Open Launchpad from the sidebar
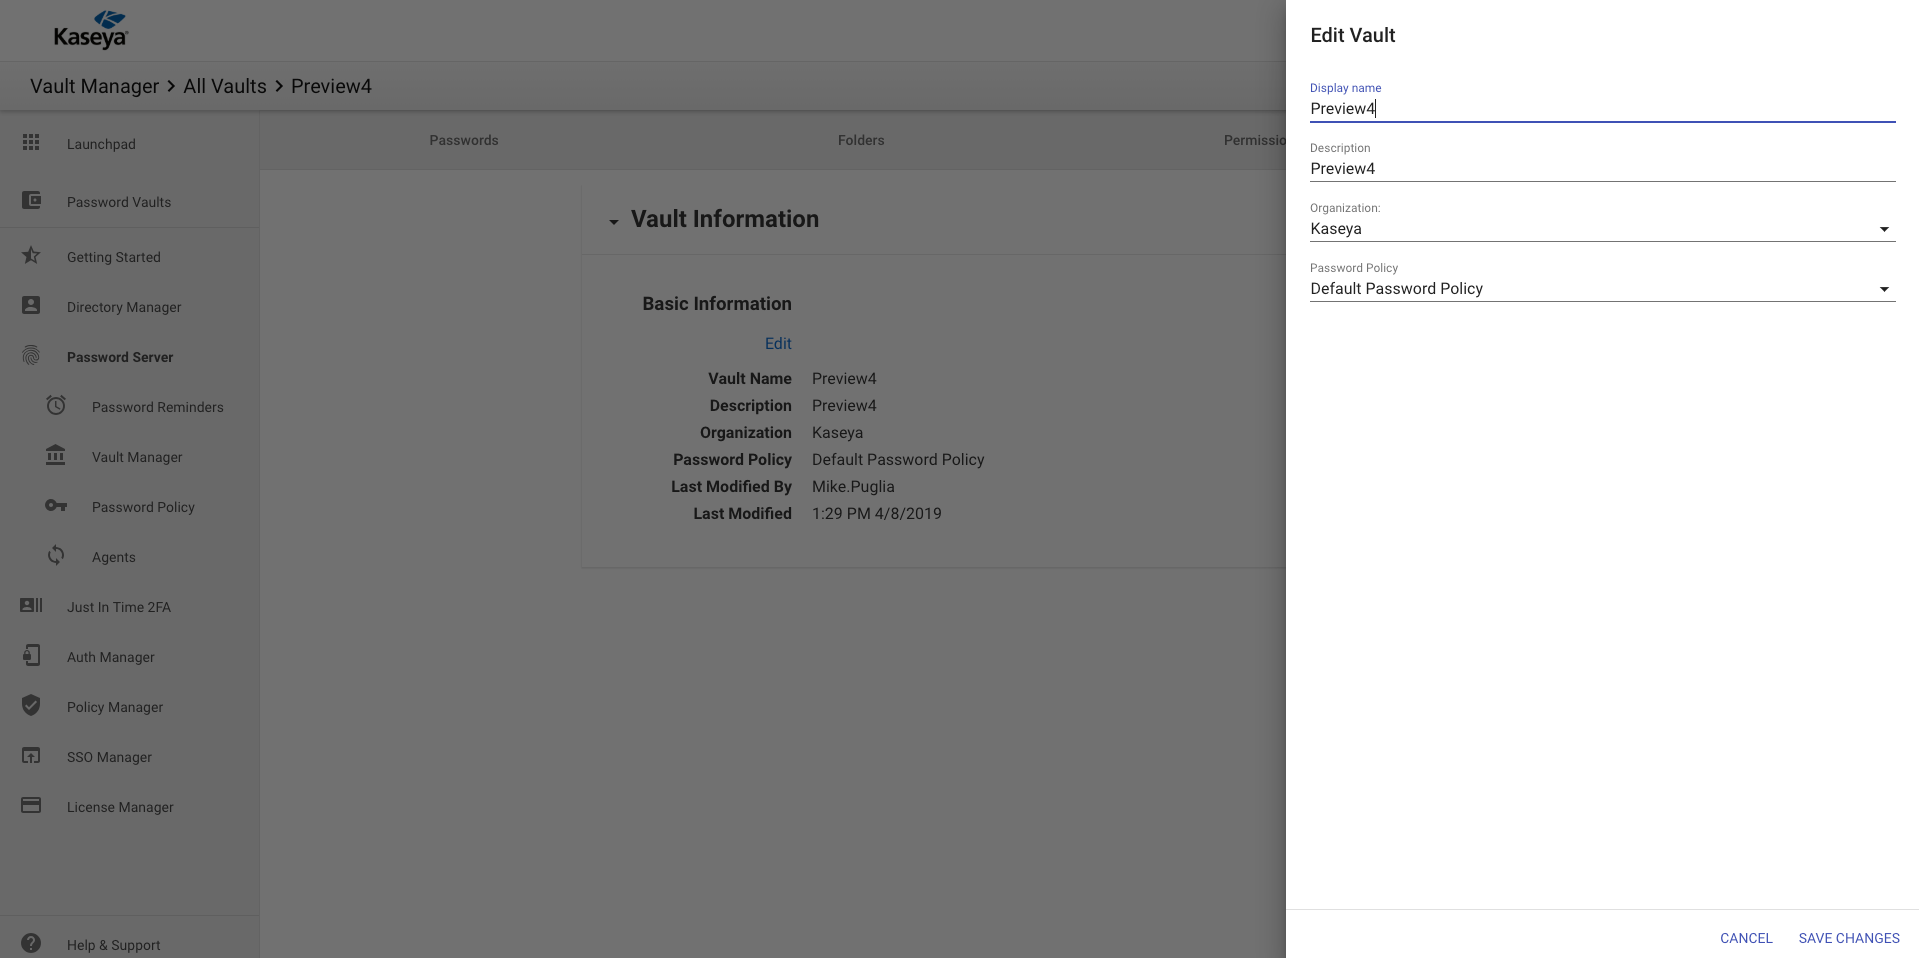This screenshot has width=1919, height=958. (101, 144)
